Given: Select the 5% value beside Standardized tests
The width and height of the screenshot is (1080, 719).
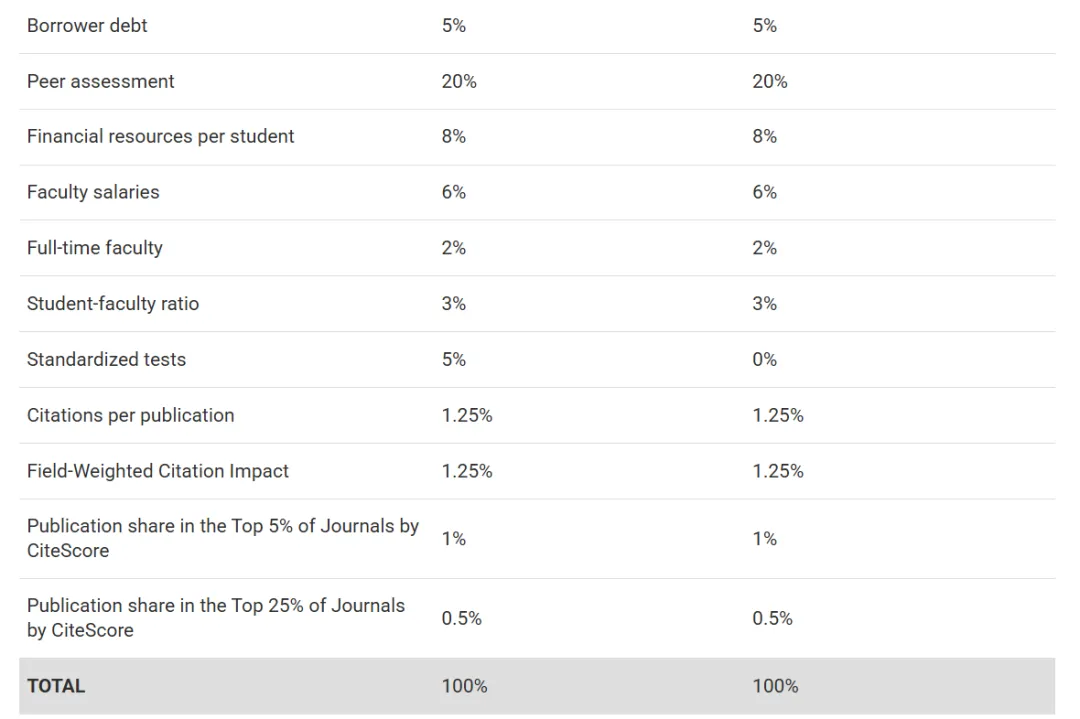Looking at the screenshot, I should click(454, 359).
